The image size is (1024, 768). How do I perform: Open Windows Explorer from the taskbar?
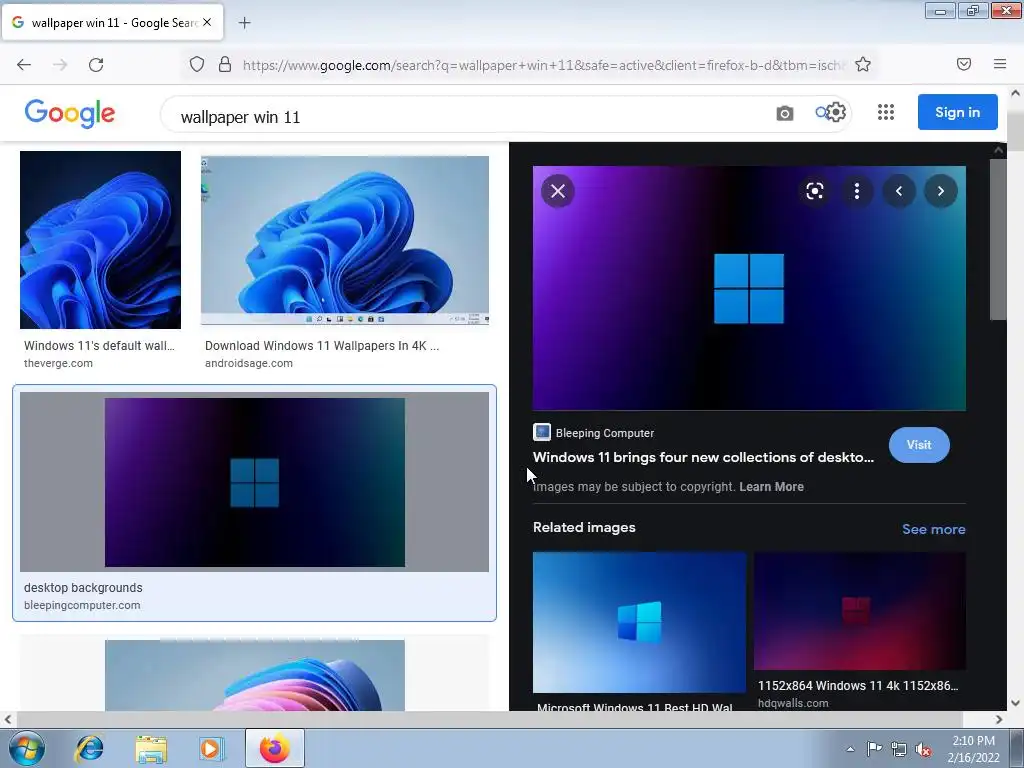point(151,748)
